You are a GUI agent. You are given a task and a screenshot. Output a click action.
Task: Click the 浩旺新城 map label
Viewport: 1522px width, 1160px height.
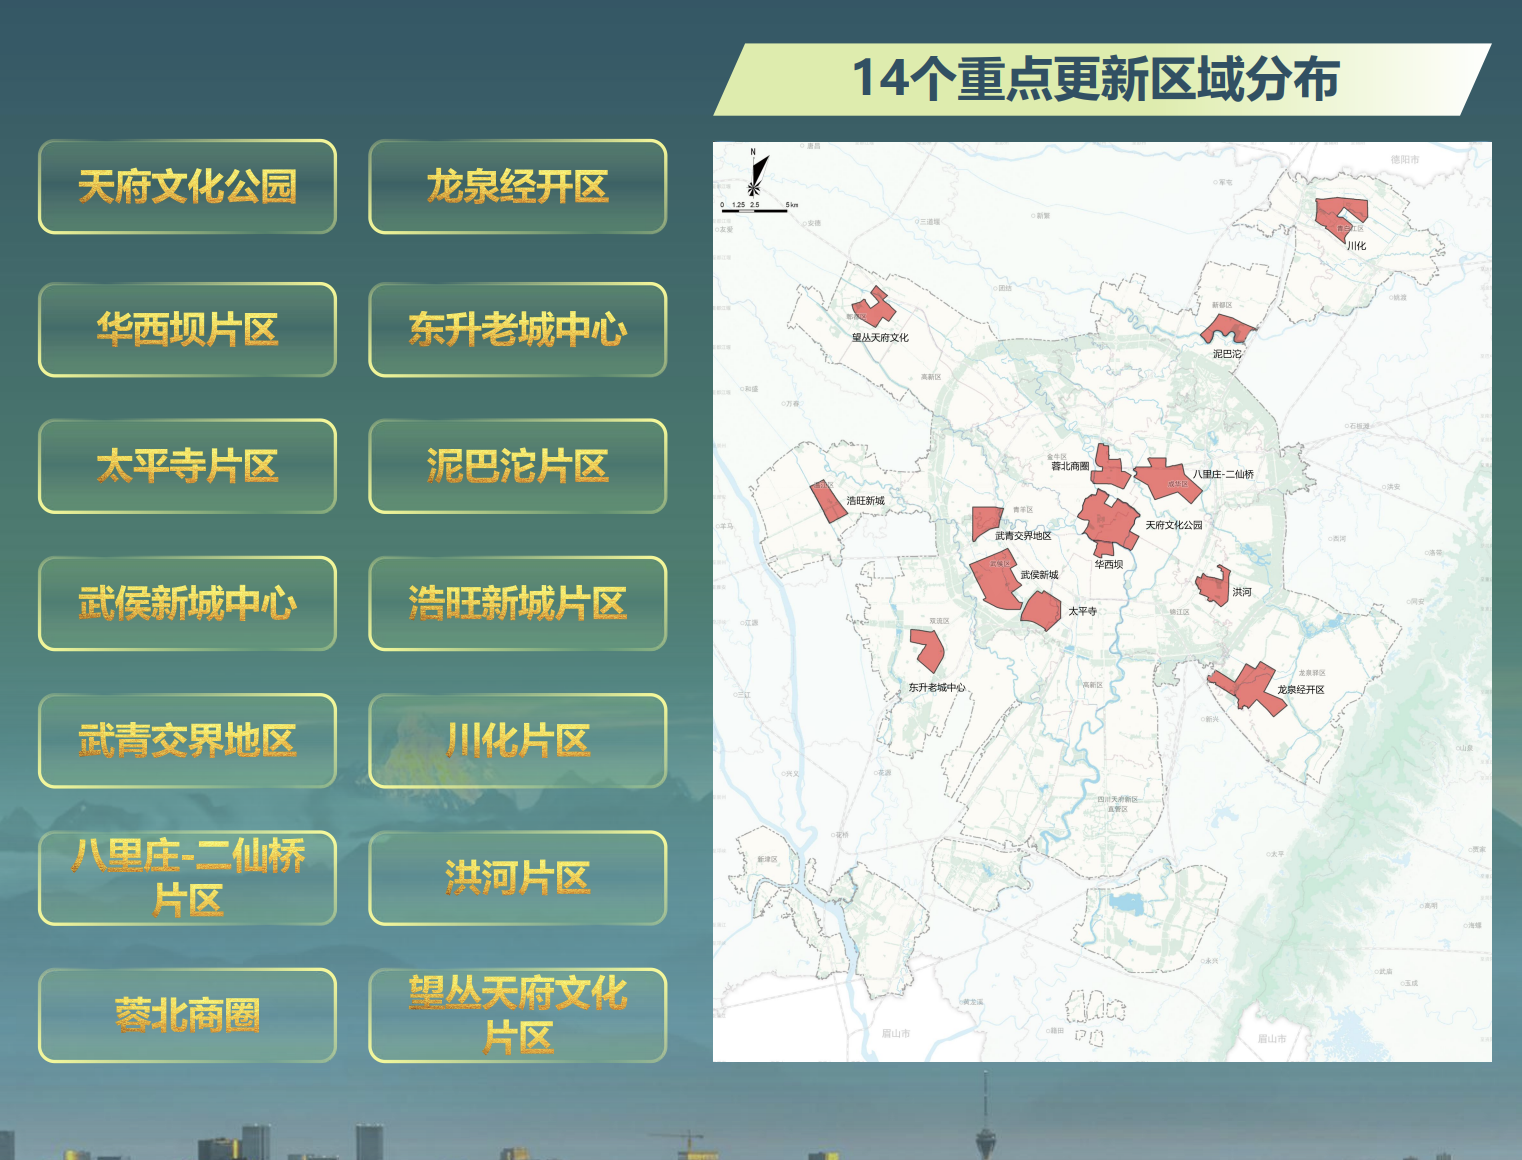click(866, 501)
